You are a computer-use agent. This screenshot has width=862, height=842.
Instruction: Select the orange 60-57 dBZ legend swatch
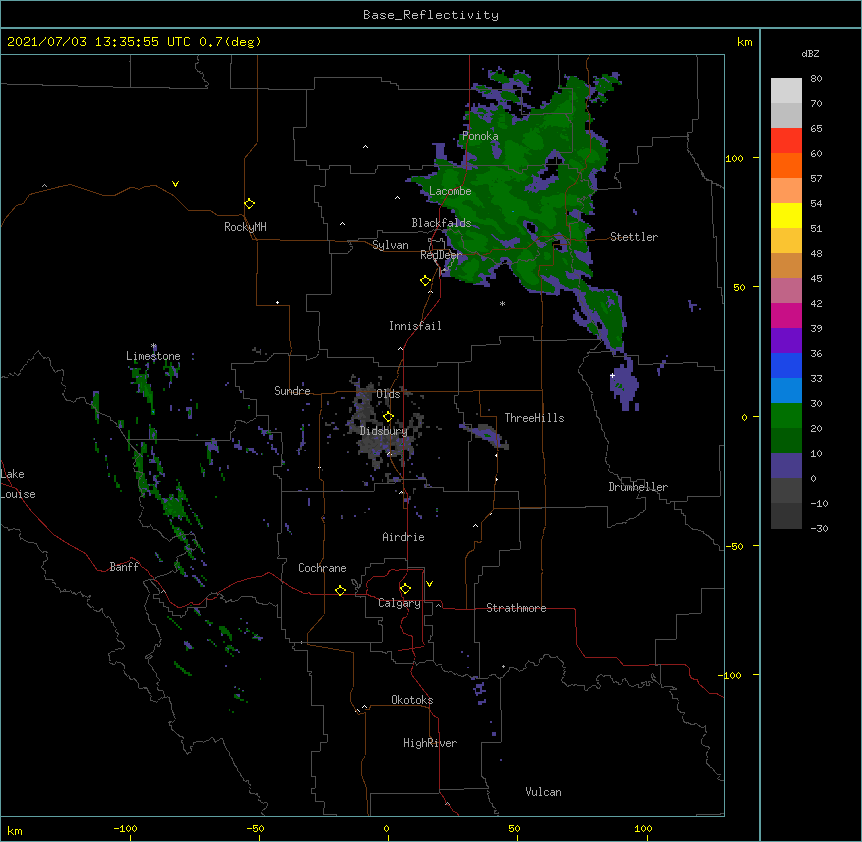click(786, 165)
